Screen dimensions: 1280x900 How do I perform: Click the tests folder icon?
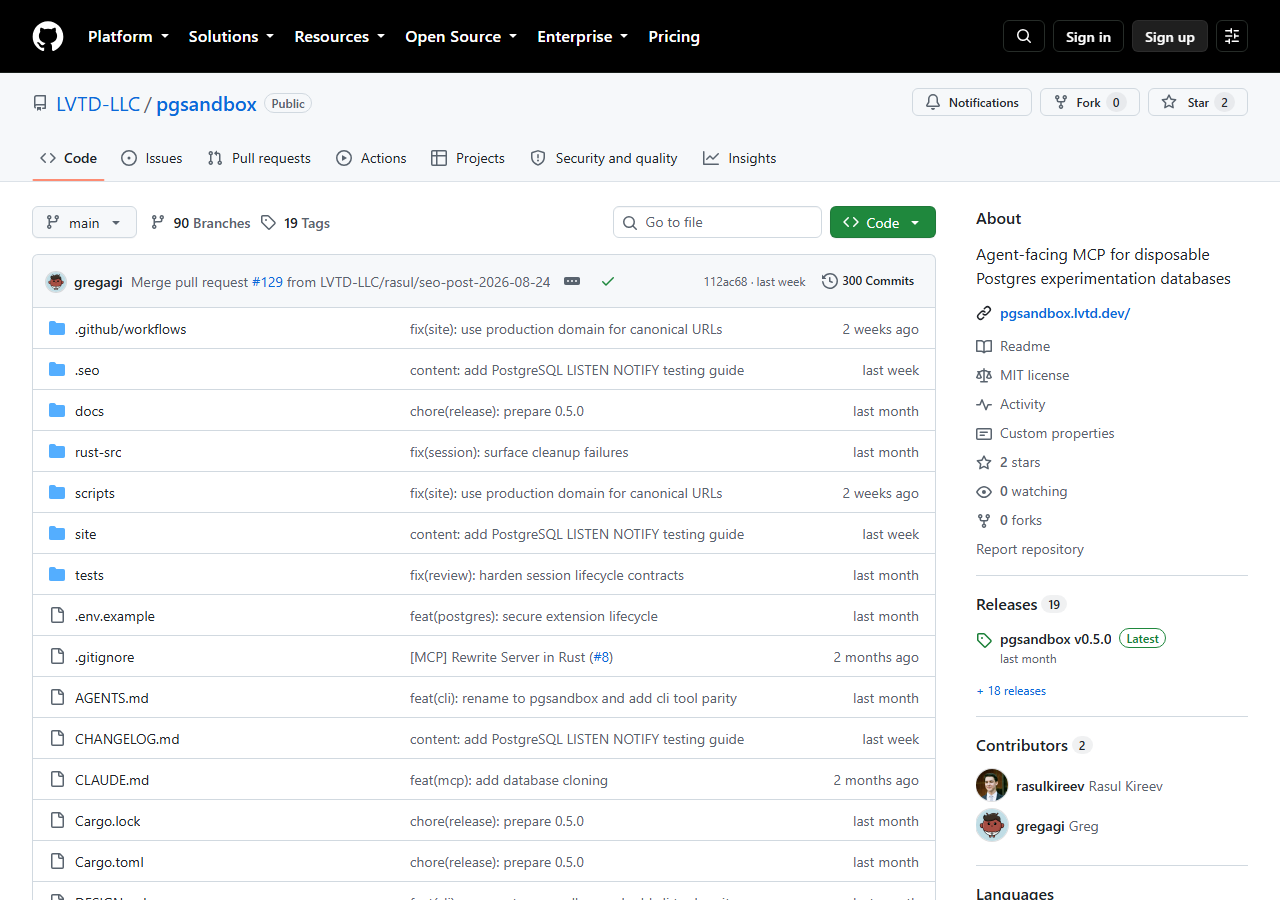[x=57, y=575]
